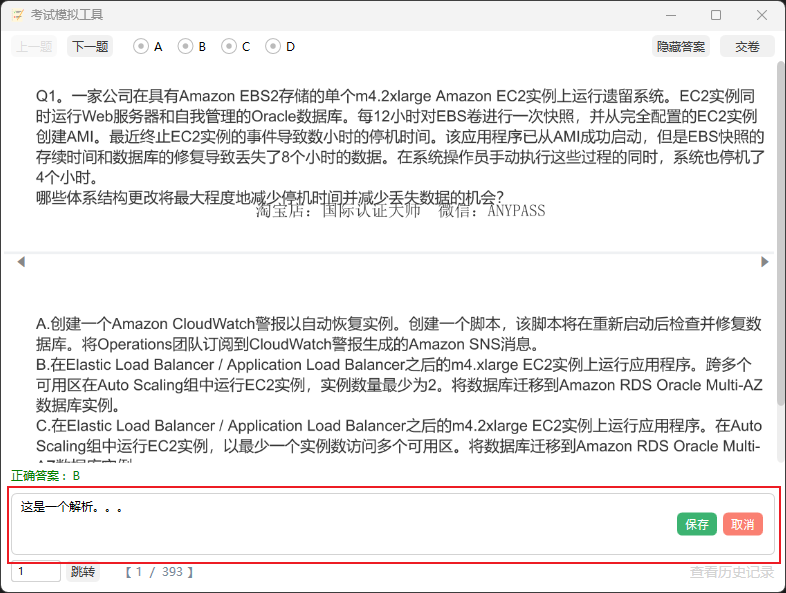The width and height of the screenshot is (786, 593).
Task: Hide the answer with 隐藏答案 button
Action: (x=681, y=47)
